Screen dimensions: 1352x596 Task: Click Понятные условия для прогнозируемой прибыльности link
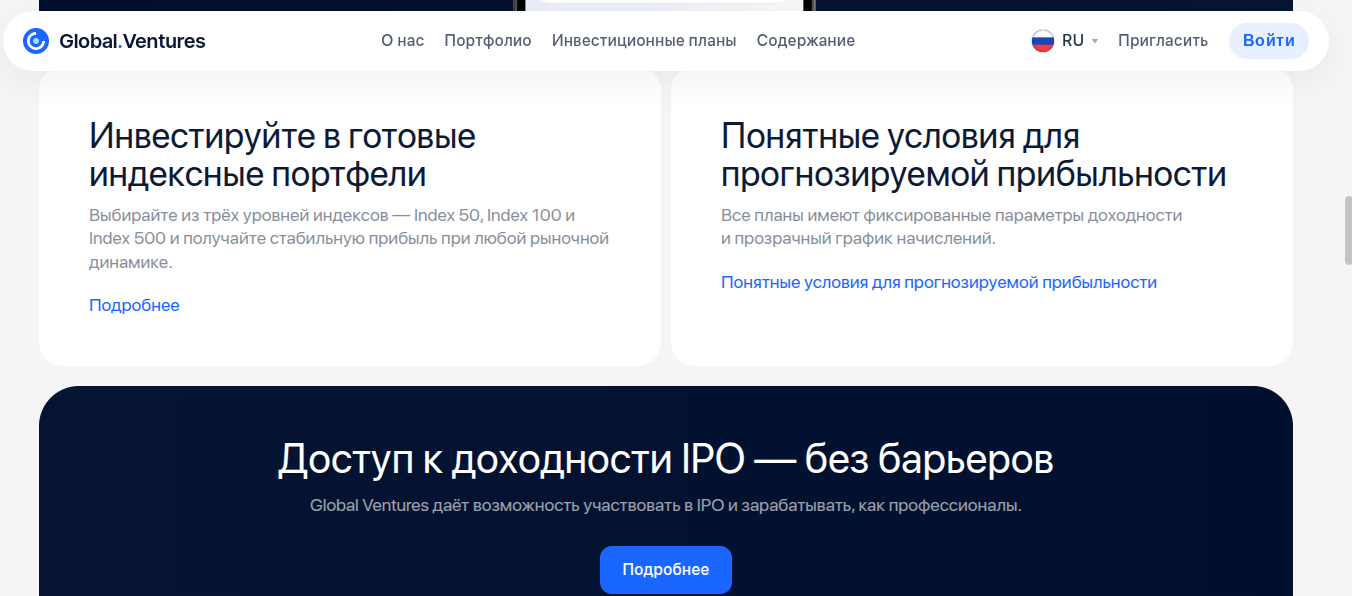[x=939, y=281]
